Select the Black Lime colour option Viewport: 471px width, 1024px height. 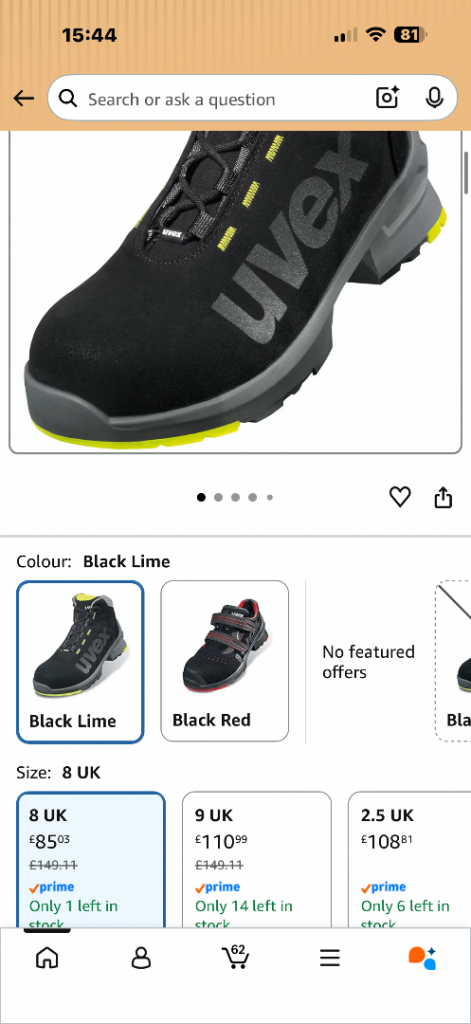pyautogui.click(x=80, y=662)
